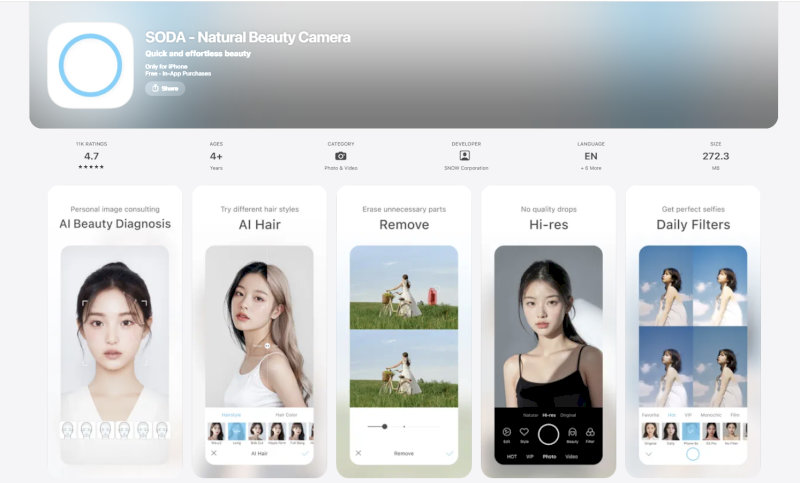Select the Monochrome tab in Daily Filters screenshot
This screenshot has height=483, width=800.
tap(711, 415)
